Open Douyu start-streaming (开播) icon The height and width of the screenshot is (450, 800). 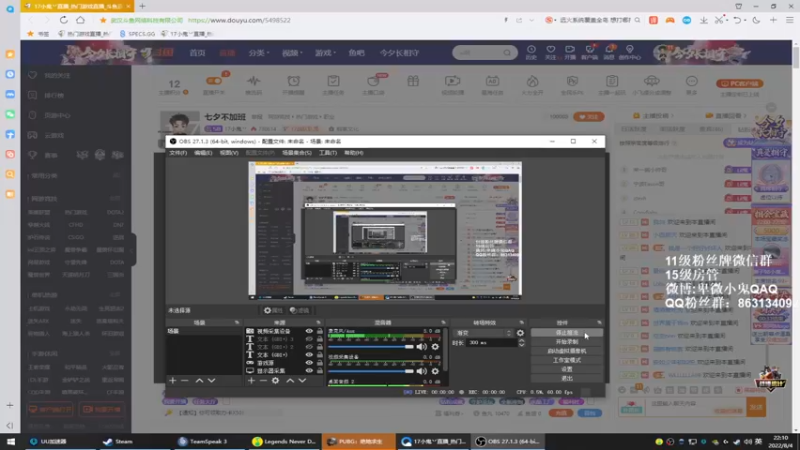(570, 52)
